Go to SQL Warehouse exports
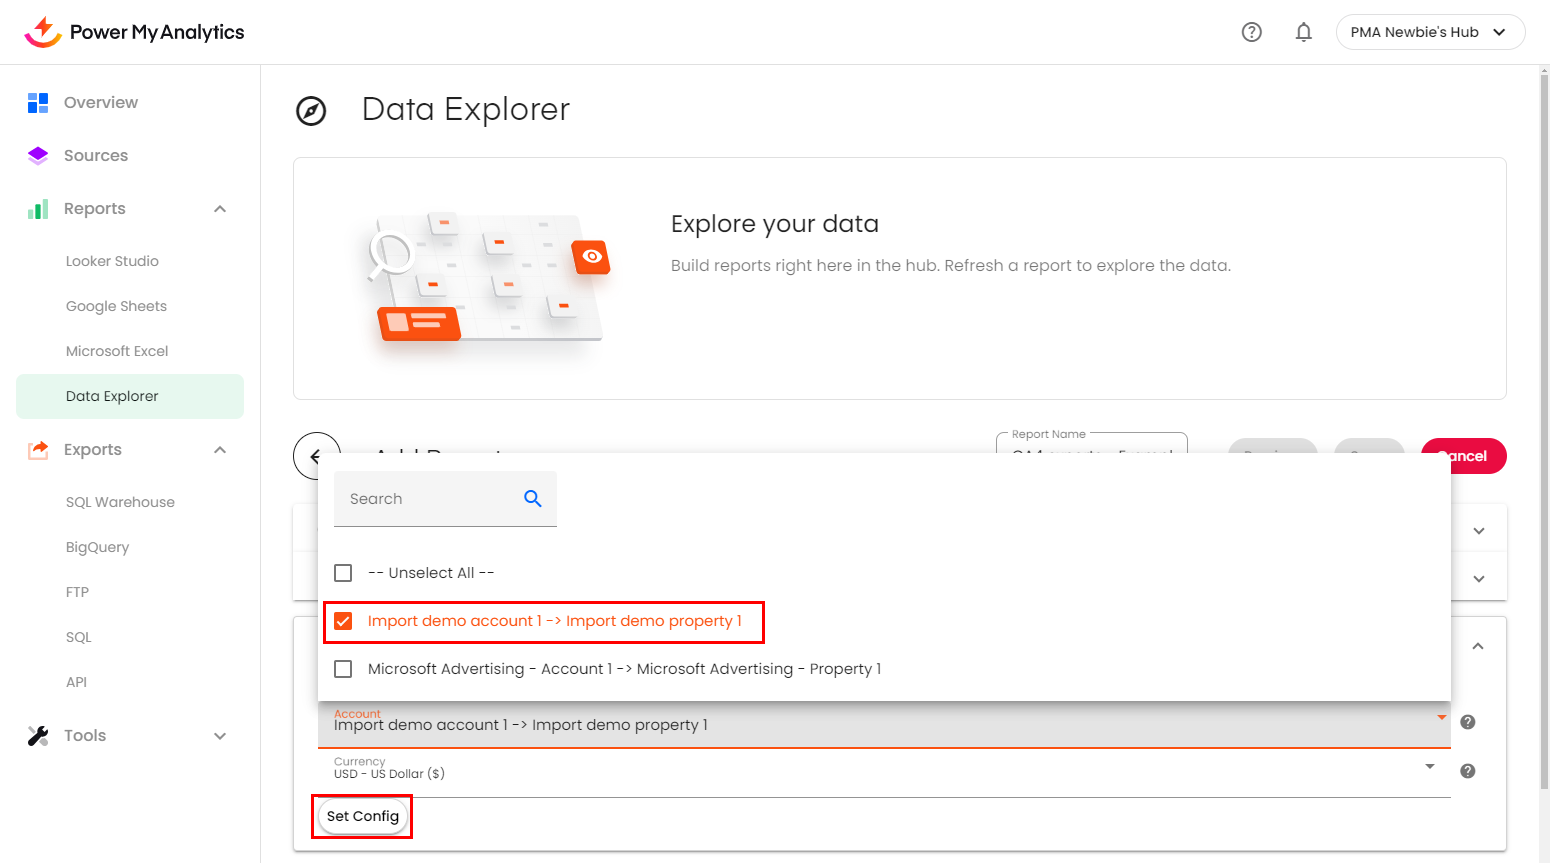This screenshot has width=1550, height=863. 120,502
